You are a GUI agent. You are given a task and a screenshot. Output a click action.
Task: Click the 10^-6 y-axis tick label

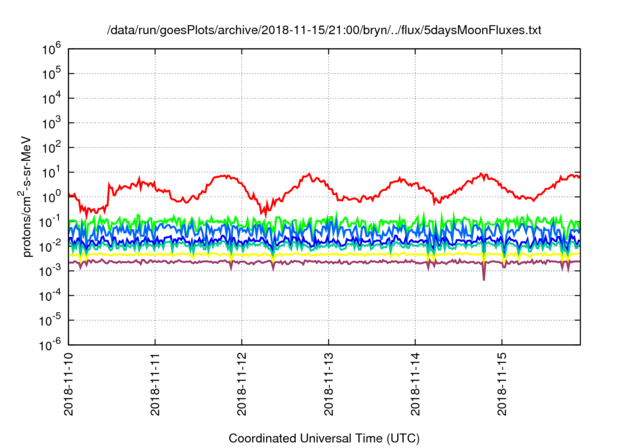click(x=50, y=345)
